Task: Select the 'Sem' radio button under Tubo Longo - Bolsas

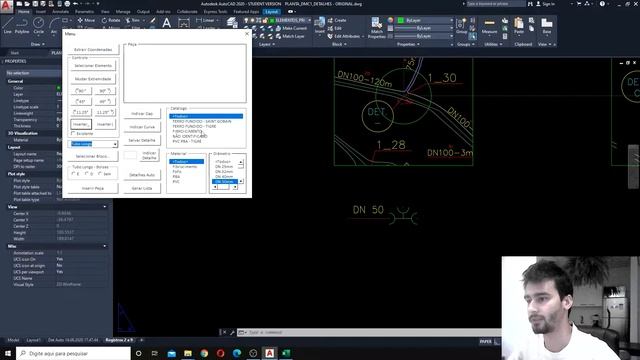Action: coord(100,173)
